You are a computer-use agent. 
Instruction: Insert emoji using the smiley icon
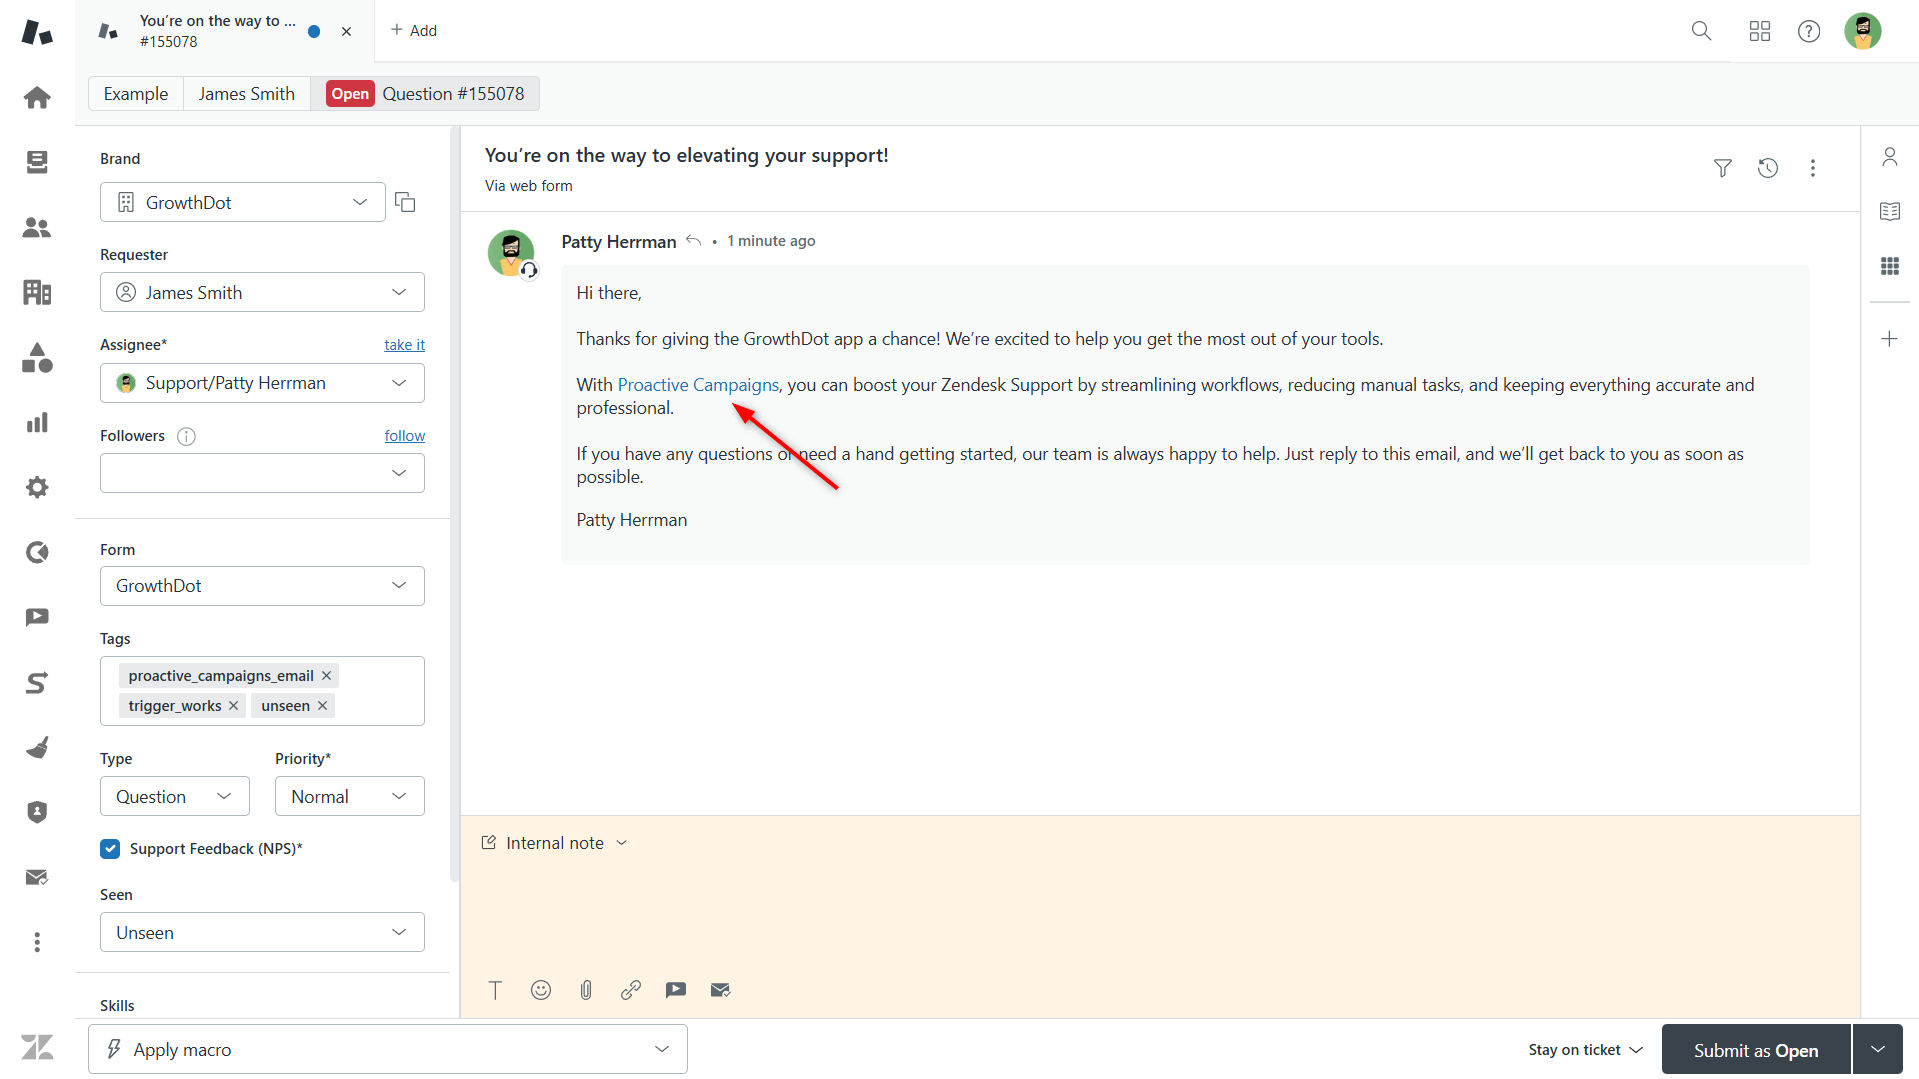coord(541,990)
